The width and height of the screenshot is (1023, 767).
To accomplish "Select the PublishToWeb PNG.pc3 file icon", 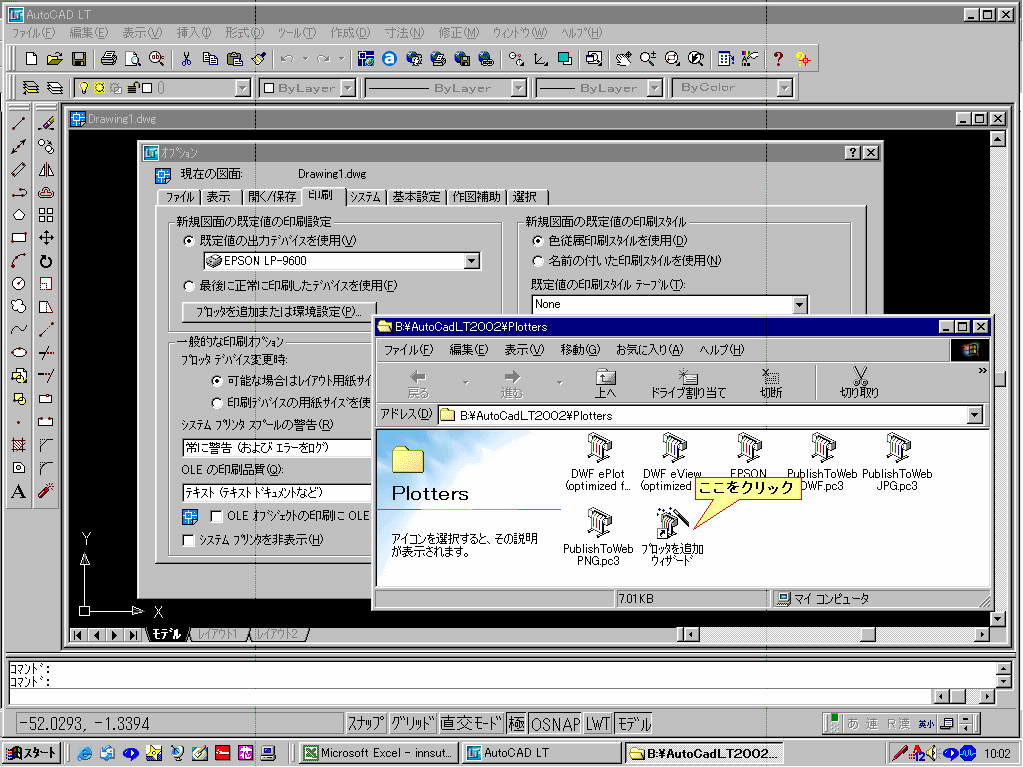I will [598, 524].
